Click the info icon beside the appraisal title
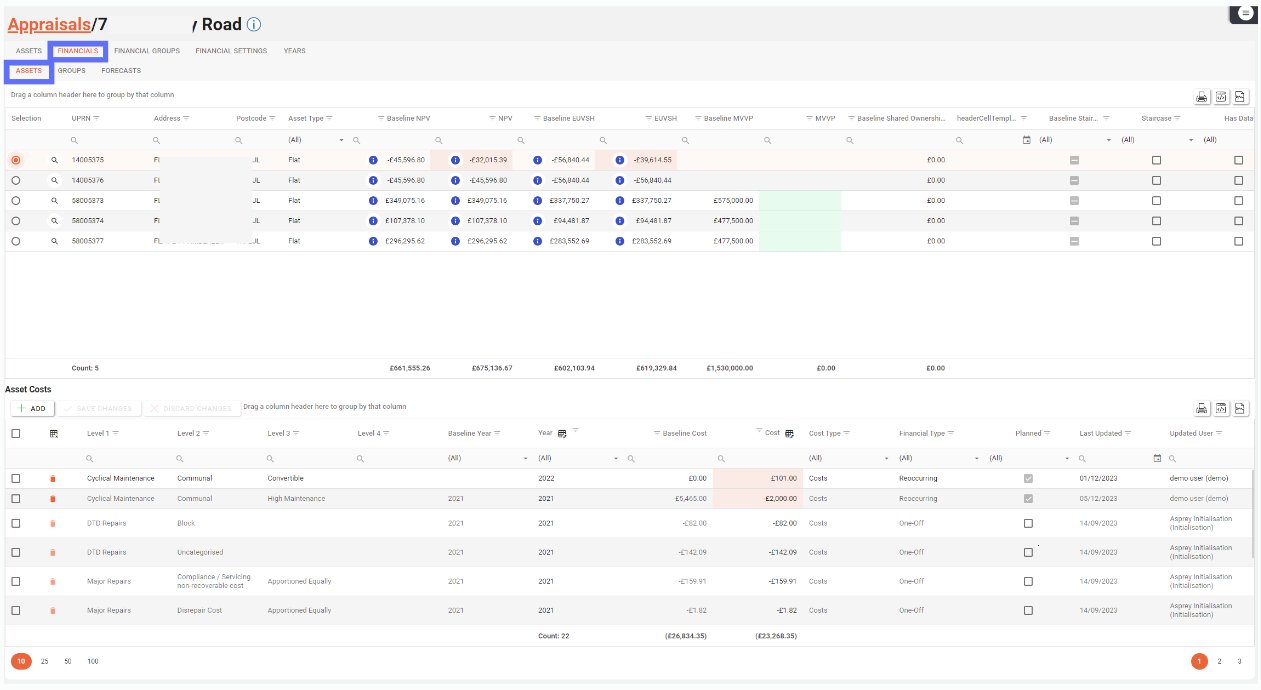The image size is (1261, 690). click(254, 25)
